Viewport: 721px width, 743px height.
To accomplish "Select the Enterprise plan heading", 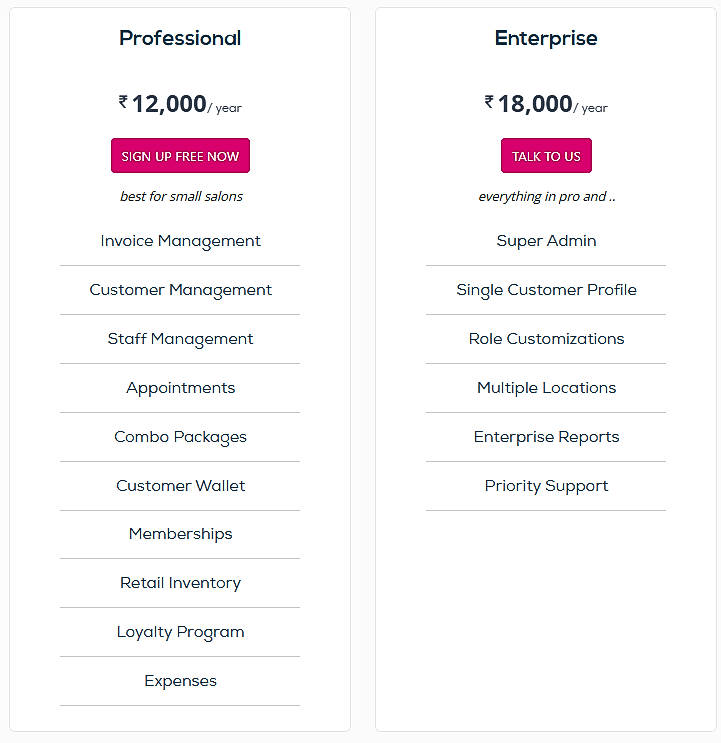I will (x=546, y=39).
